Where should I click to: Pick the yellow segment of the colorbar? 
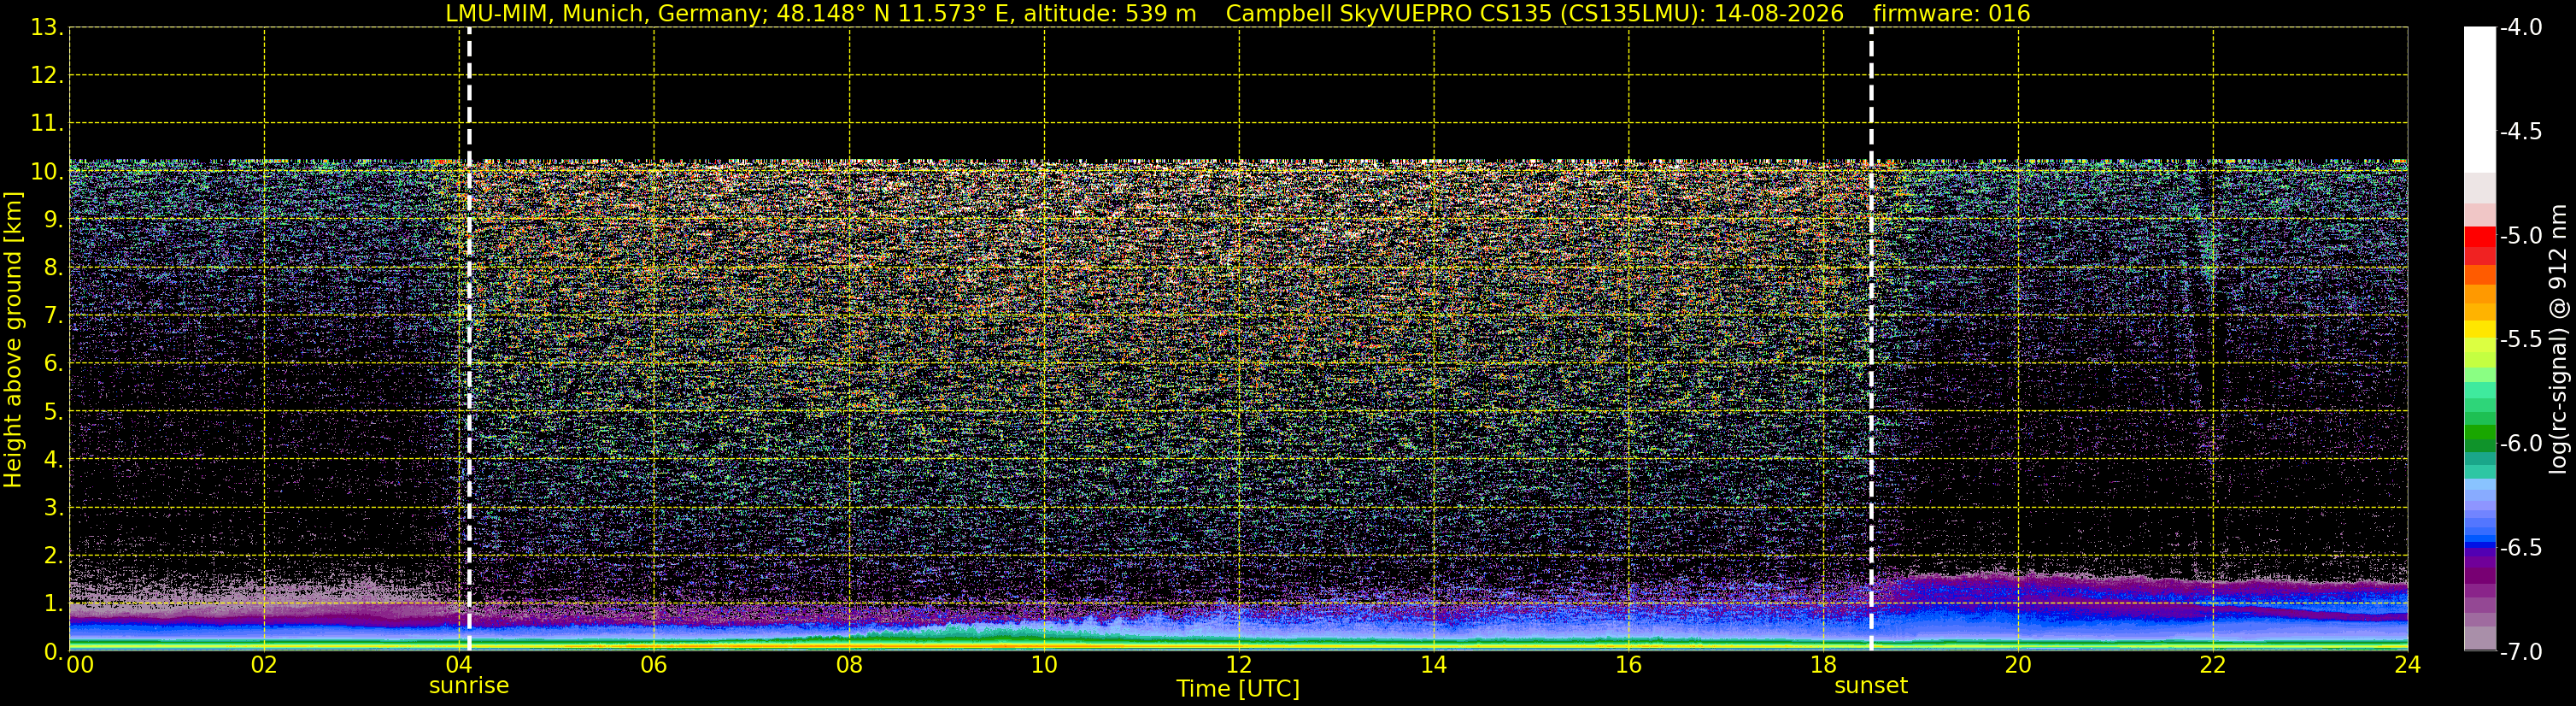tap(2480, 329)
